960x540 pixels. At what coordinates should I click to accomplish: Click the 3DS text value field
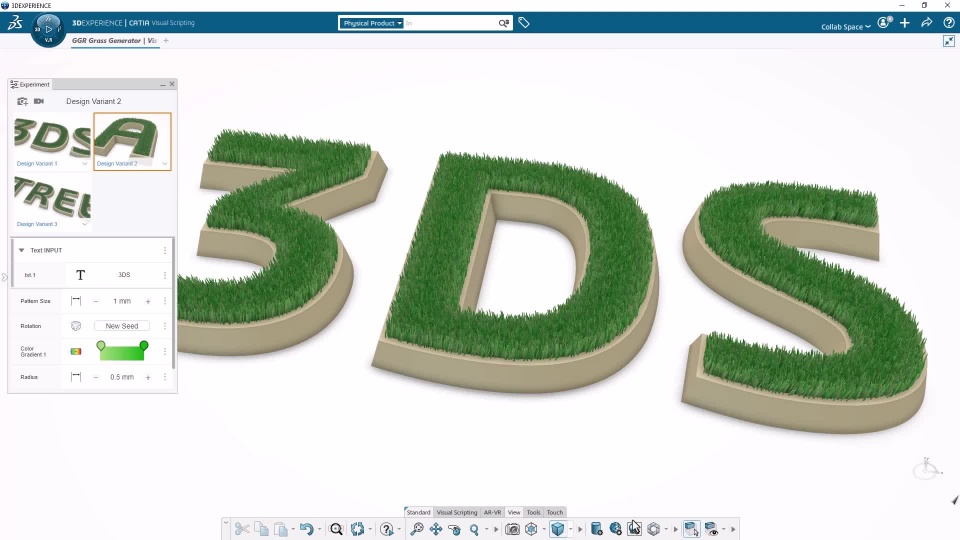coord(124,275)
